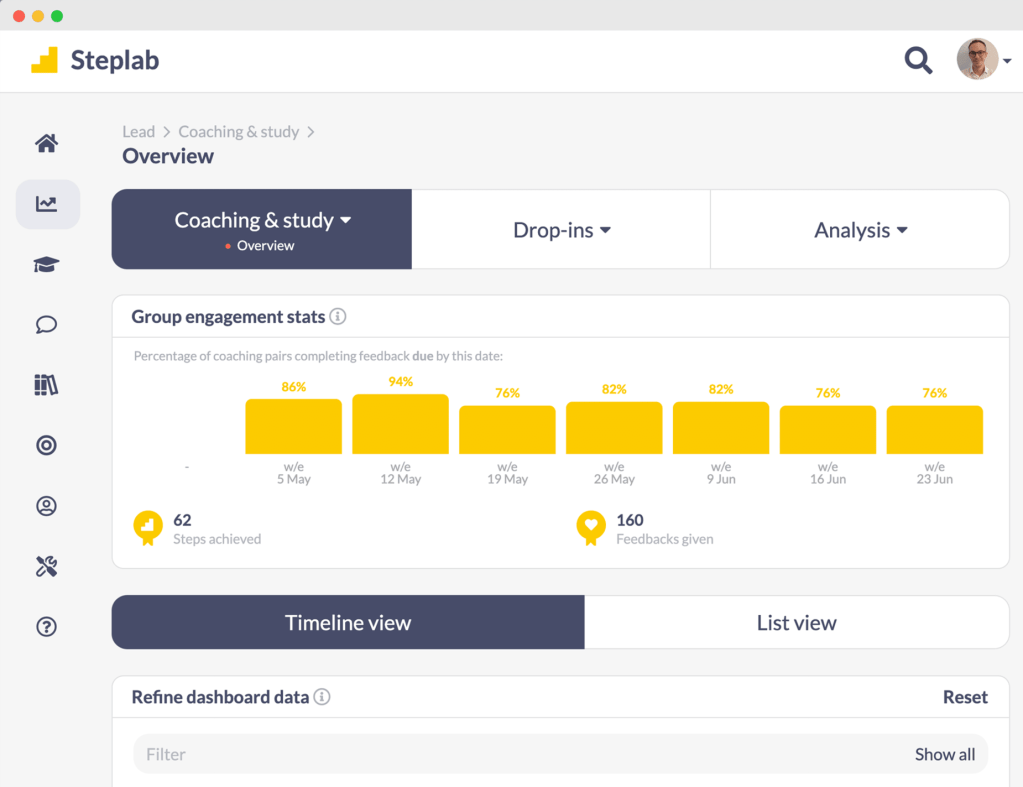Click the search magnifier icon in header
This screenshot has width=1023, height=787.
coord(918,60)
